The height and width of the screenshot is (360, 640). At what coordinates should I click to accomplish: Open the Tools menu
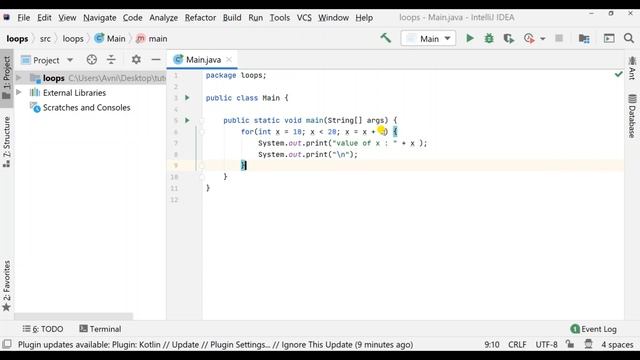point(280,18)
